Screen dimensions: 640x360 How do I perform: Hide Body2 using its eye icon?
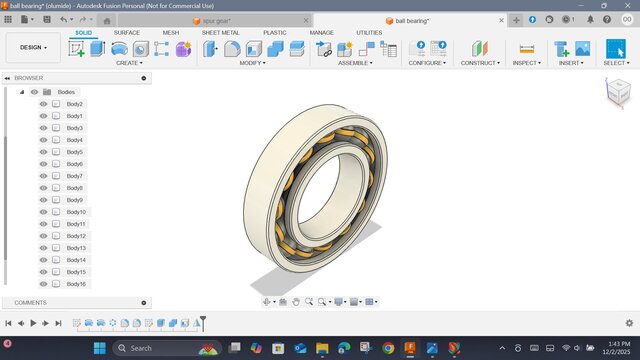(43, 104)
